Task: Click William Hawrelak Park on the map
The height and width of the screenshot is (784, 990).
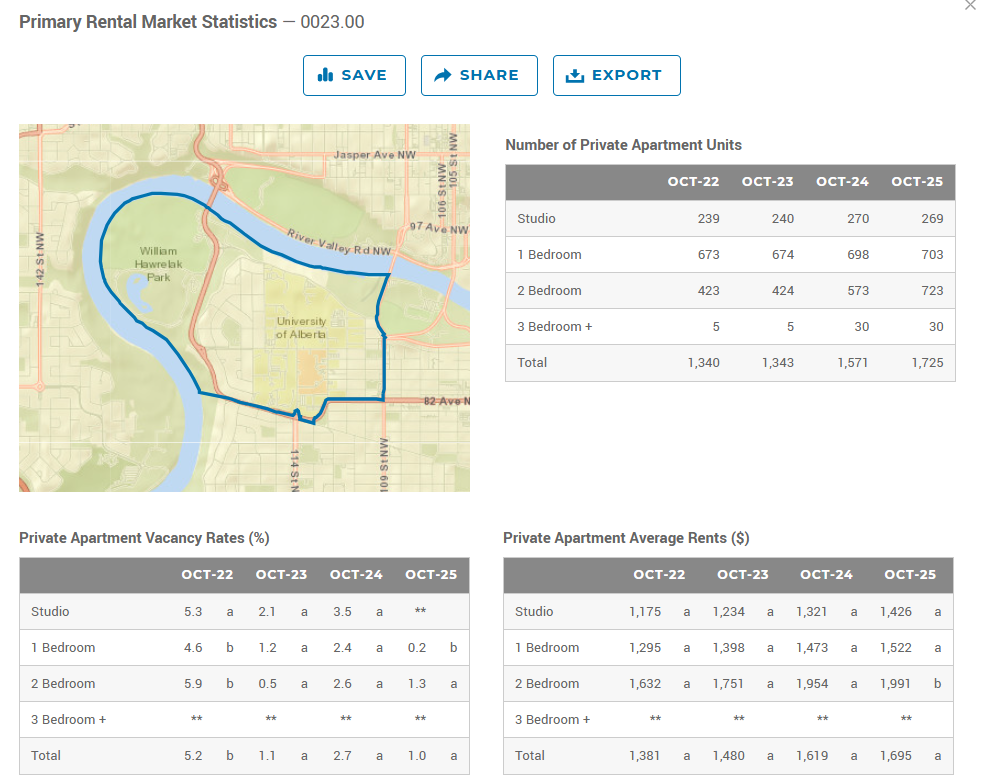Action: (158, 264)
